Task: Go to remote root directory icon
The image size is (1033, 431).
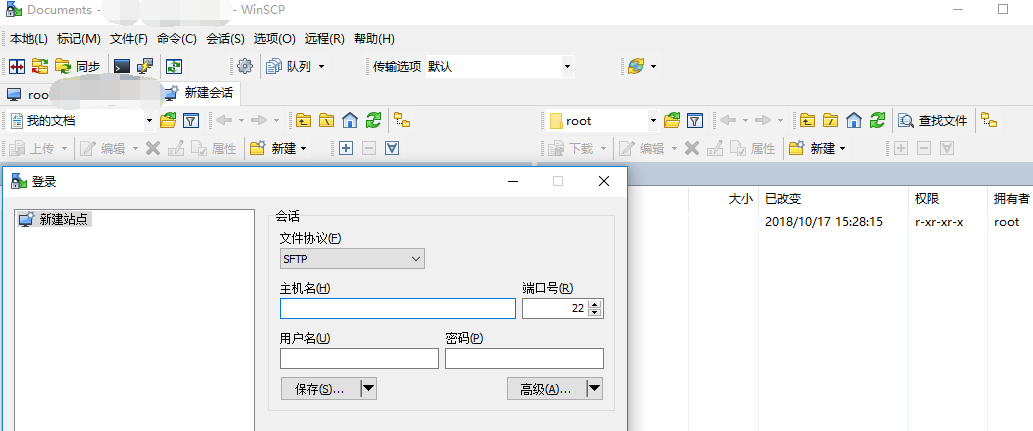Action: (x=831, y=121)
